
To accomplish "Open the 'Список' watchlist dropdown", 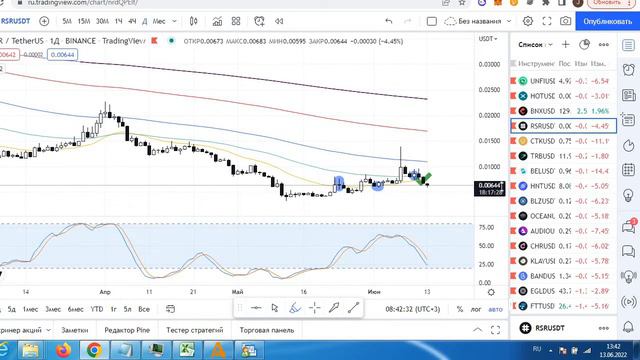I will (535, 44).
